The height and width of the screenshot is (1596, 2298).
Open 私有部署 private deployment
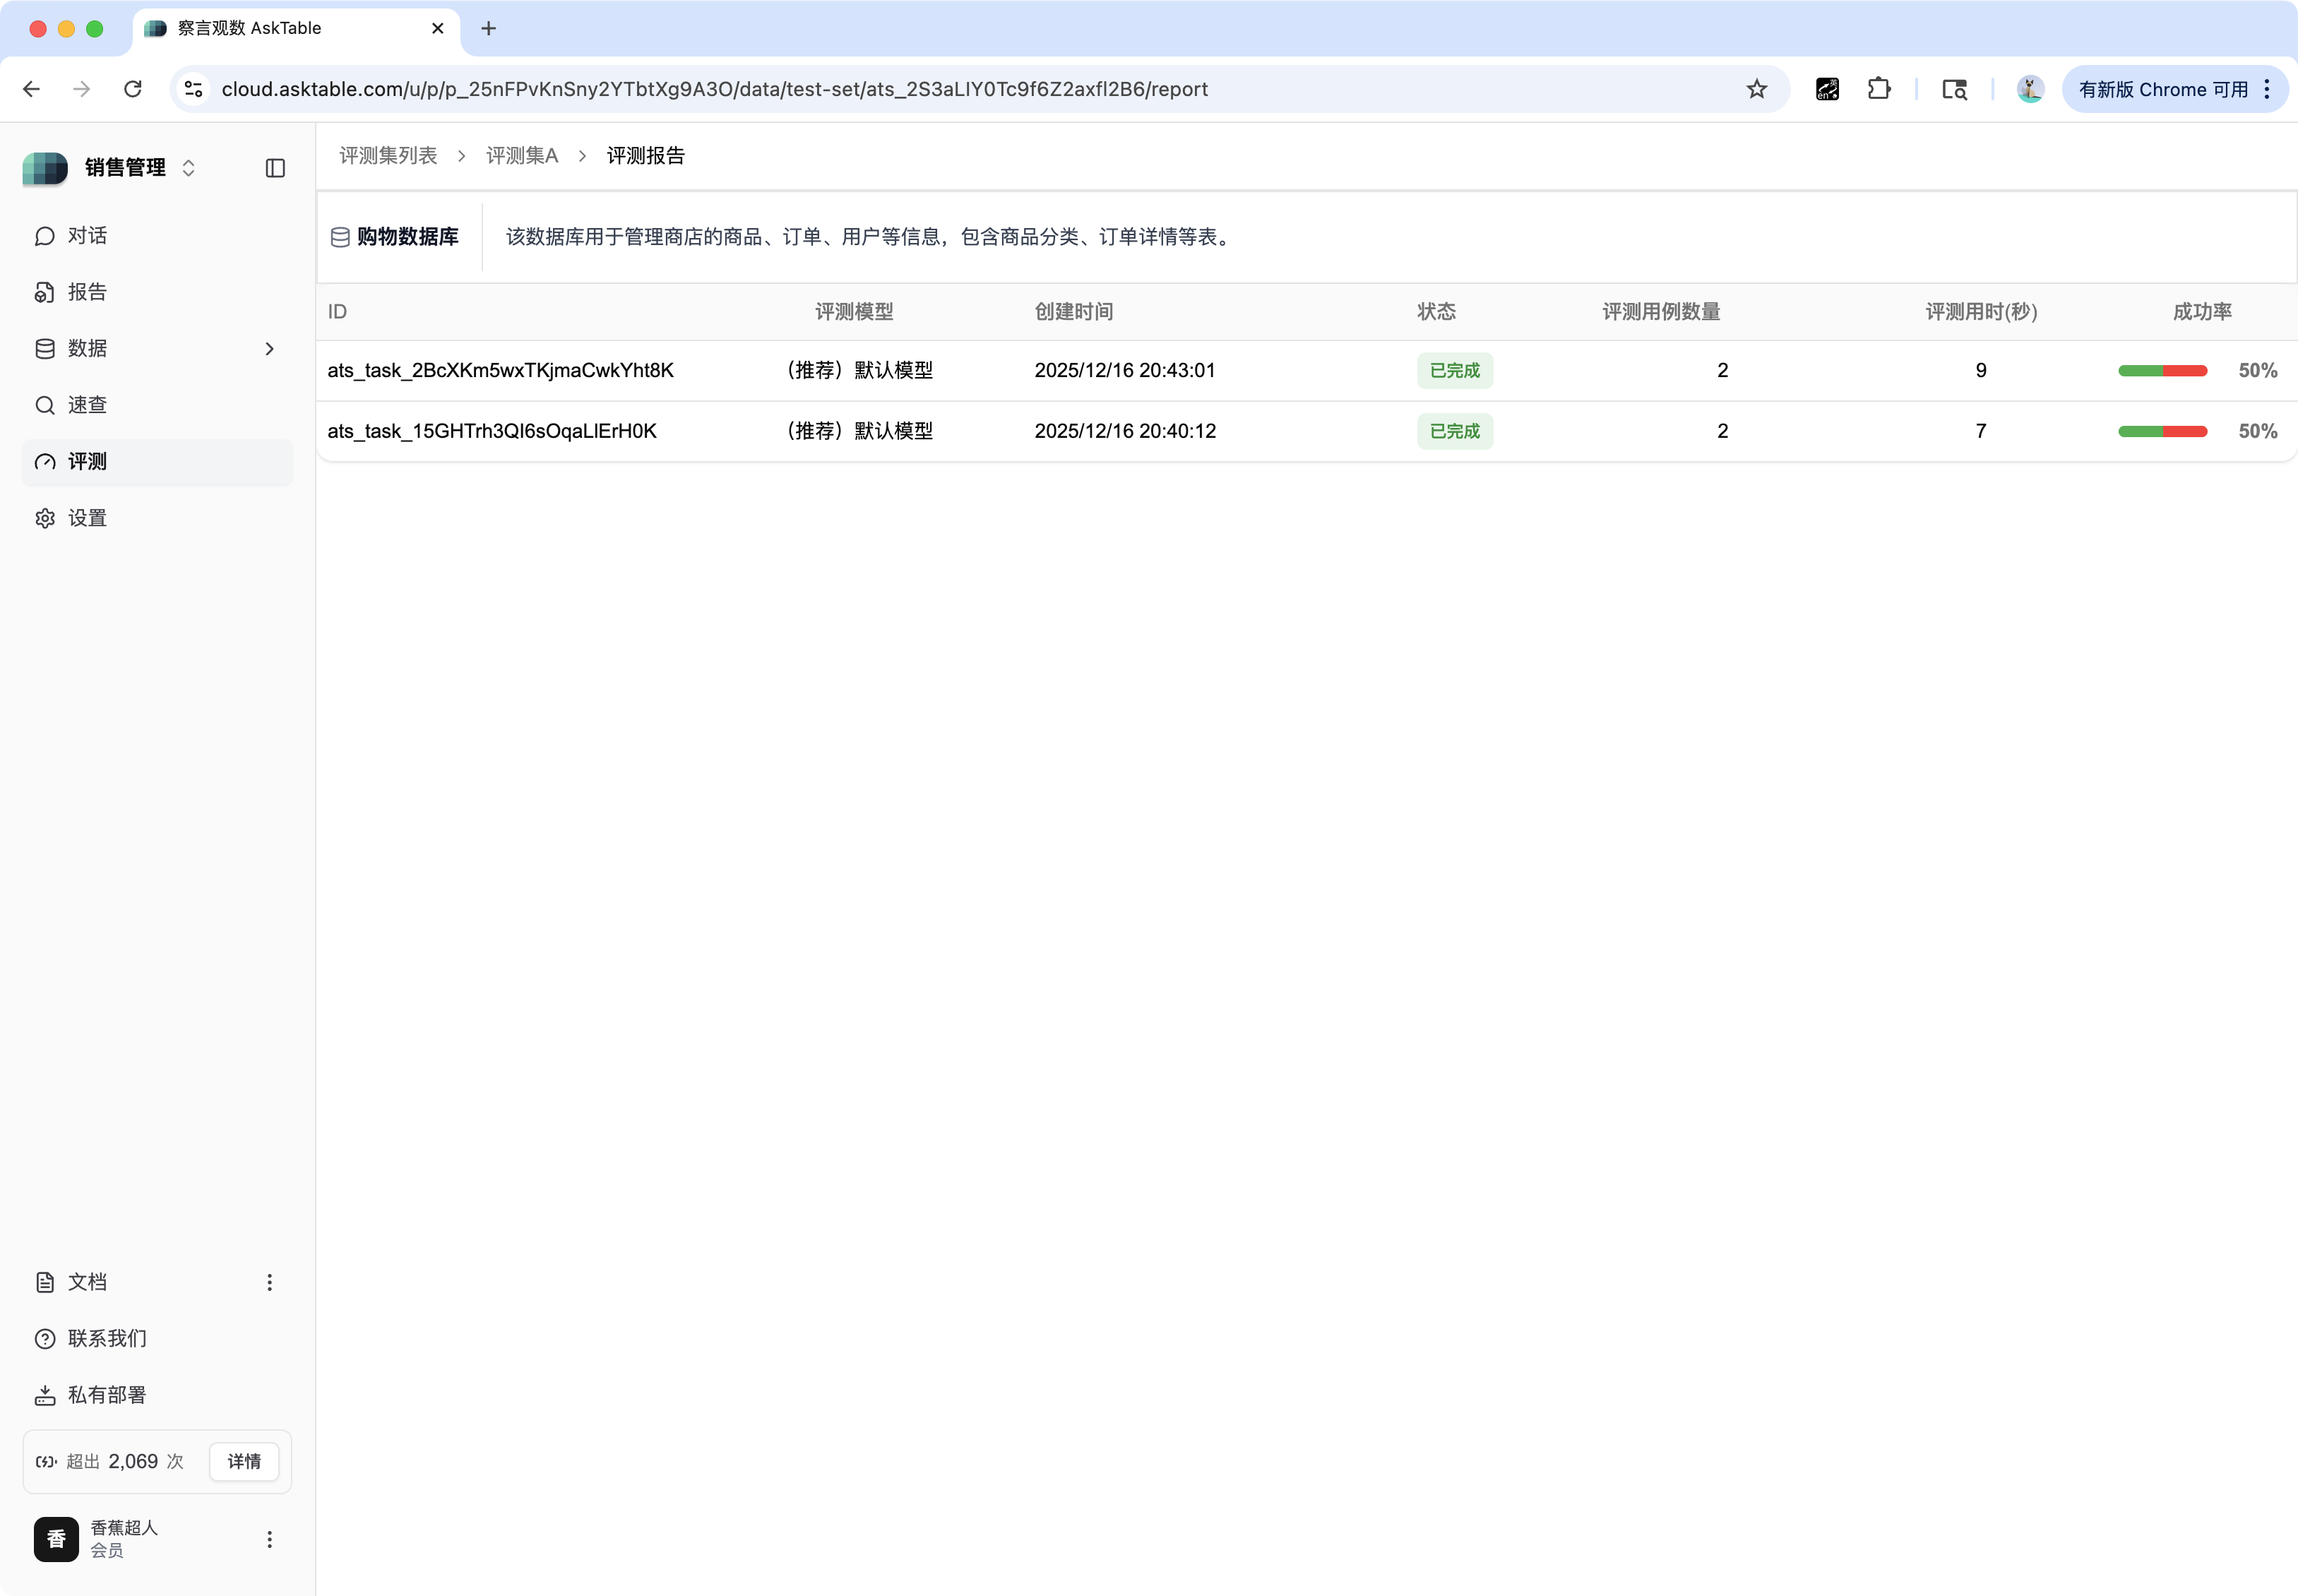pyautogui.click(x=106, y=1395)
